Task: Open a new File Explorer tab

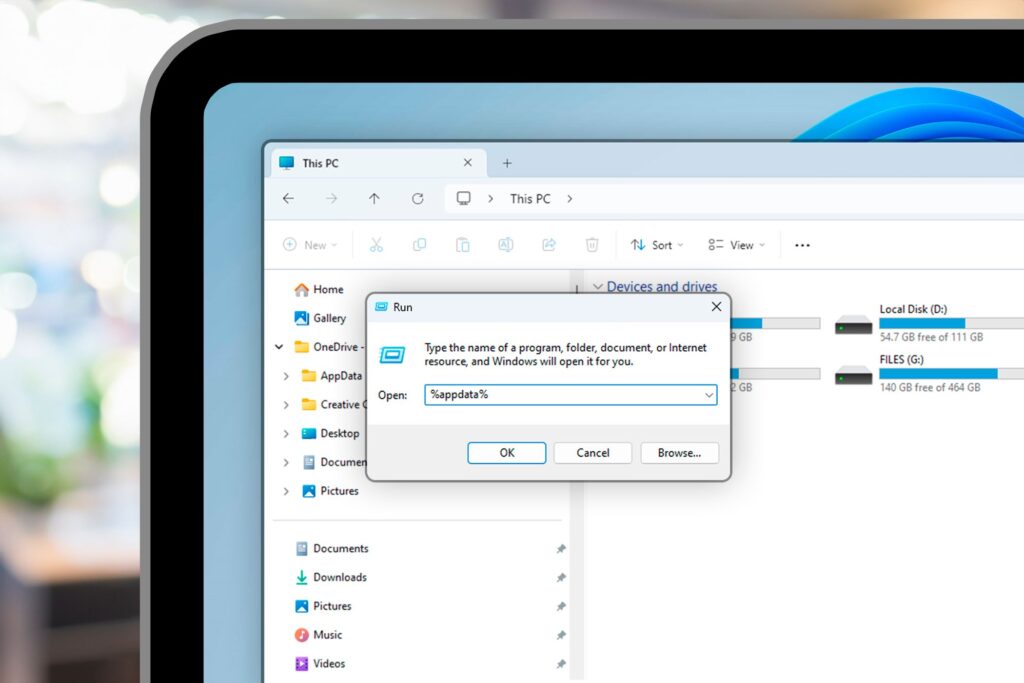Action: click(x=506, y=162)
